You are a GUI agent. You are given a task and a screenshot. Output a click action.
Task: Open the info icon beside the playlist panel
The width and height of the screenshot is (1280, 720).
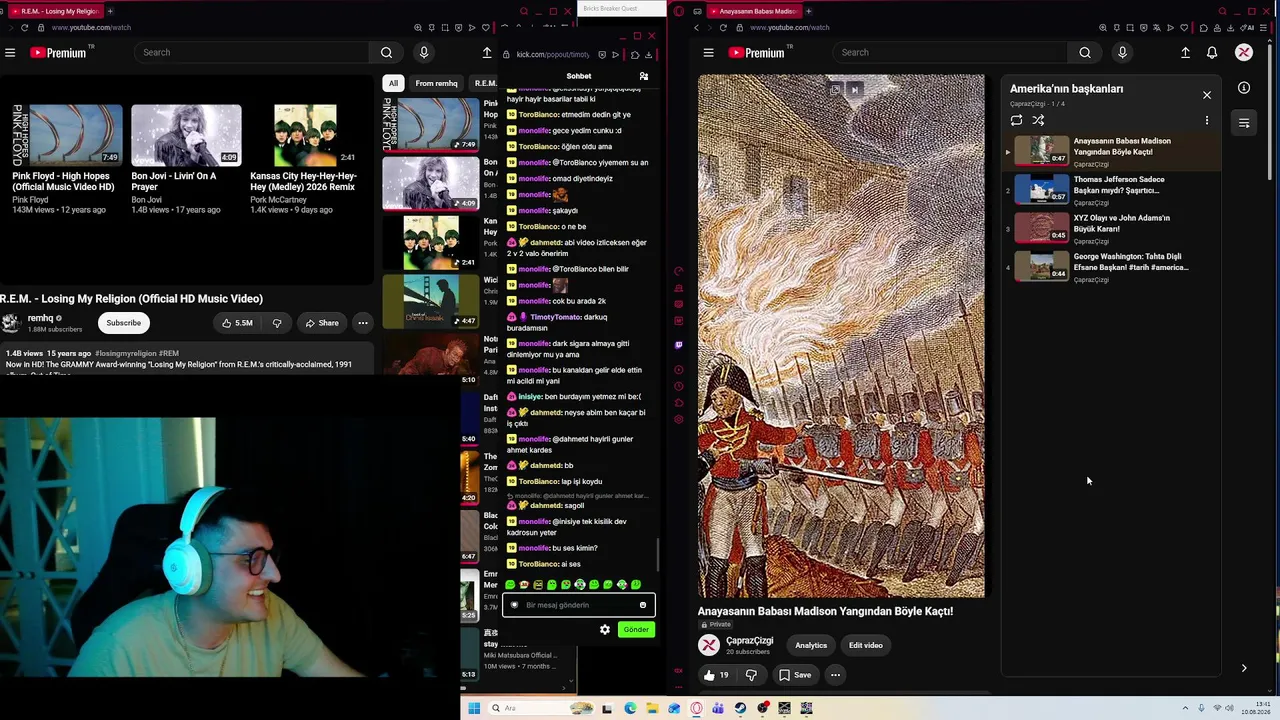coord(1244,88)
